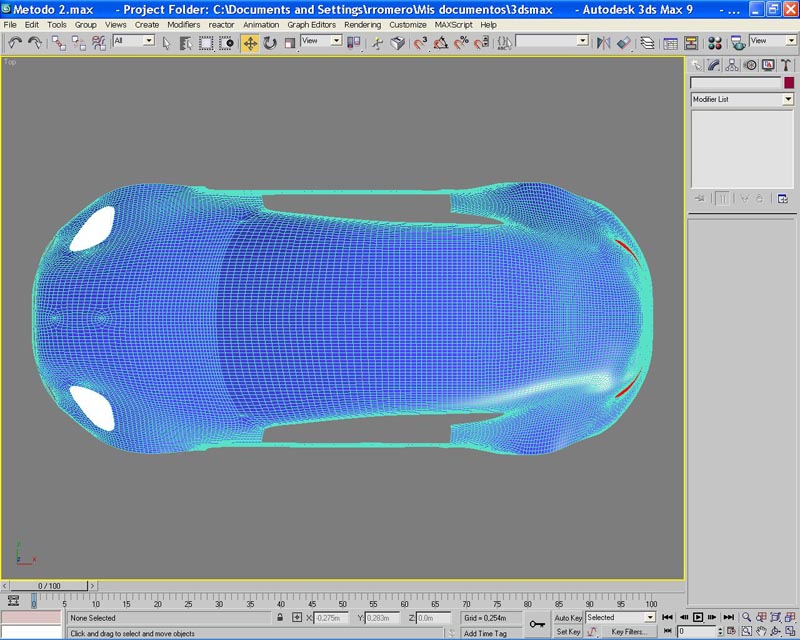Toggle the 3D Snaps button
Image resolution: width=800 pixels, height=640 pixels.
(420, 43)
